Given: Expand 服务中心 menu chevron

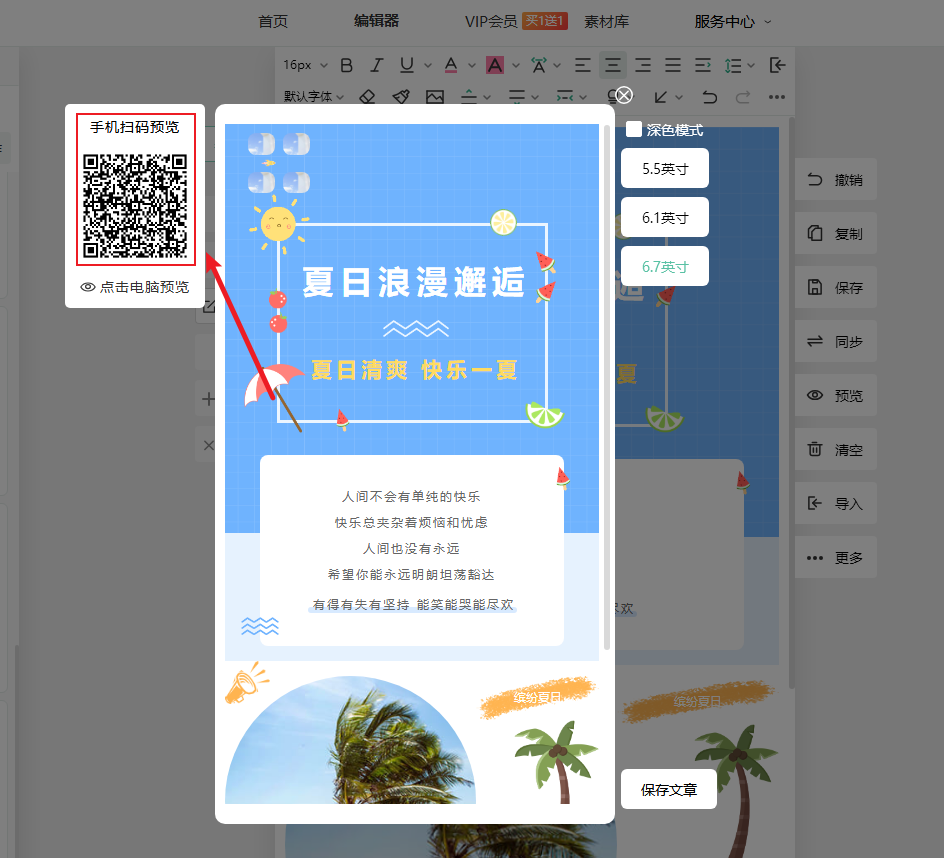Looking at the screenshot, I should pyautogui.click(x=768, y=22).
